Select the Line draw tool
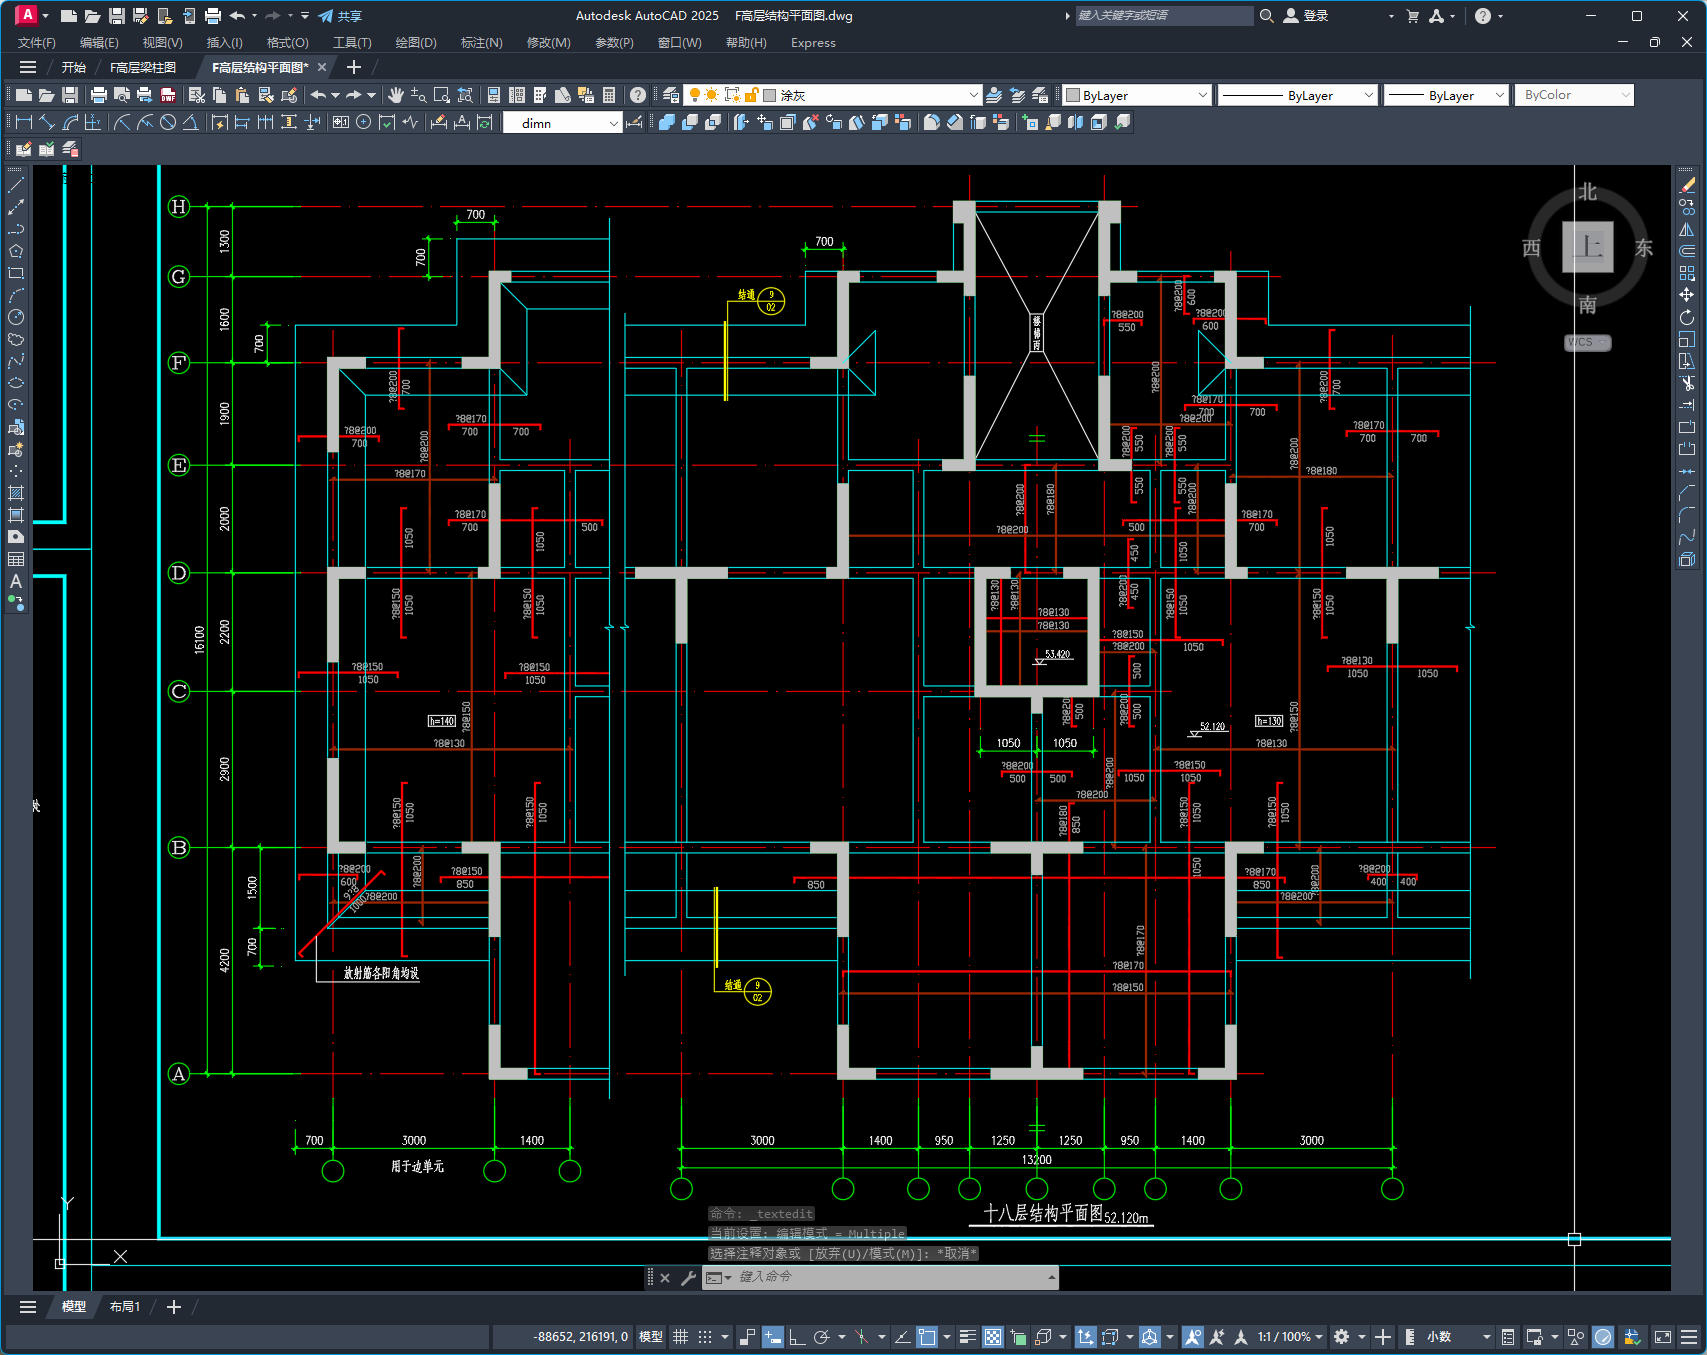Screen dimensions: 1707x1355 pos(16,185)
